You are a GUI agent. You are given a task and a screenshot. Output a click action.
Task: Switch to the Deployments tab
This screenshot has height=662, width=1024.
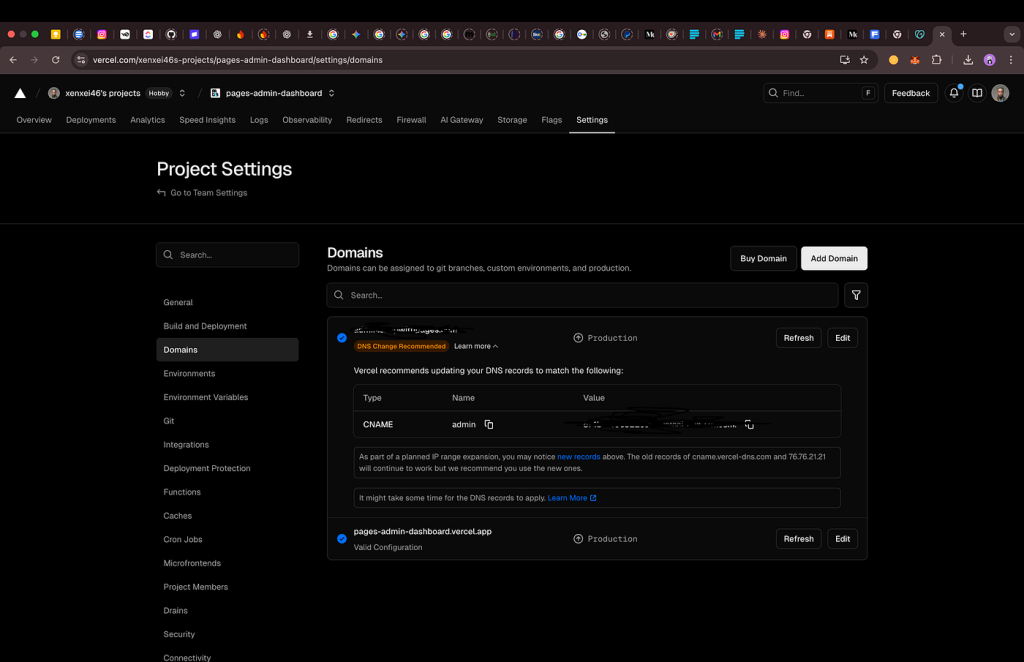(x=91, y=120)
